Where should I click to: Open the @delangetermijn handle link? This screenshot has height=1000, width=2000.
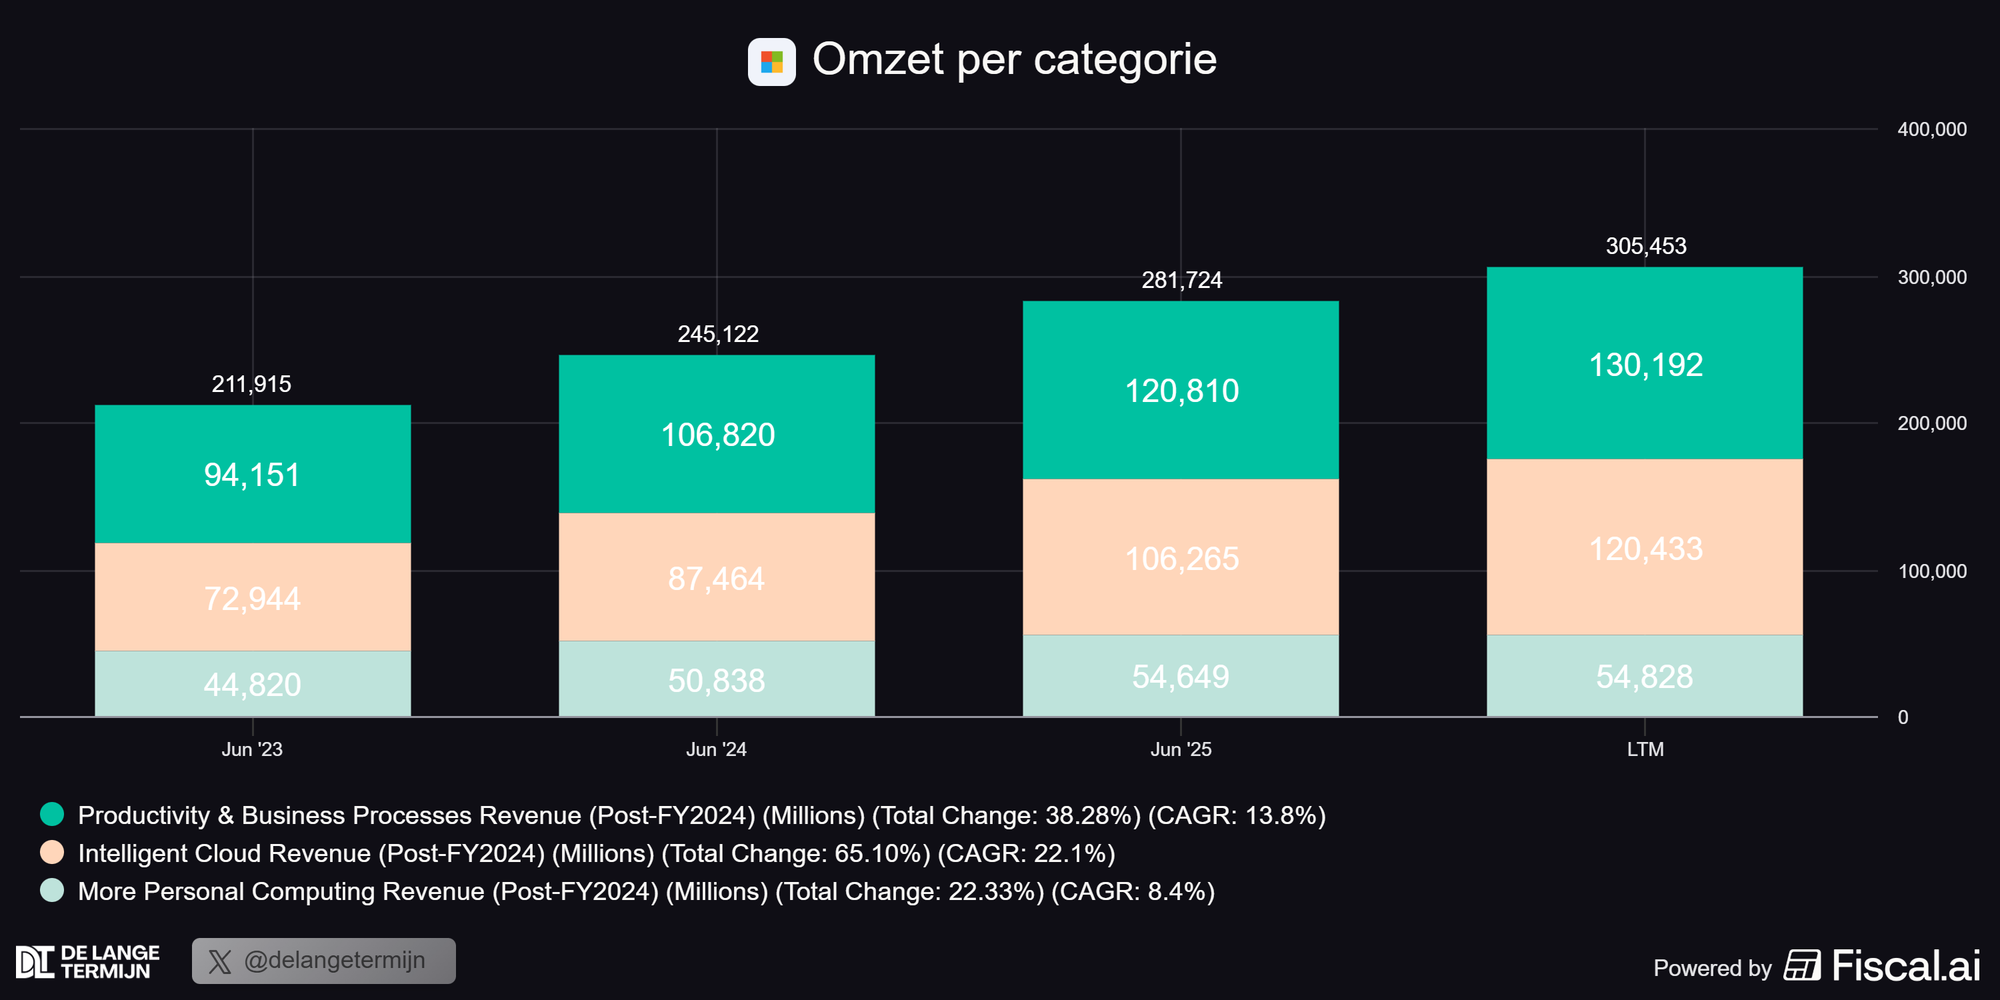[335, 961]
